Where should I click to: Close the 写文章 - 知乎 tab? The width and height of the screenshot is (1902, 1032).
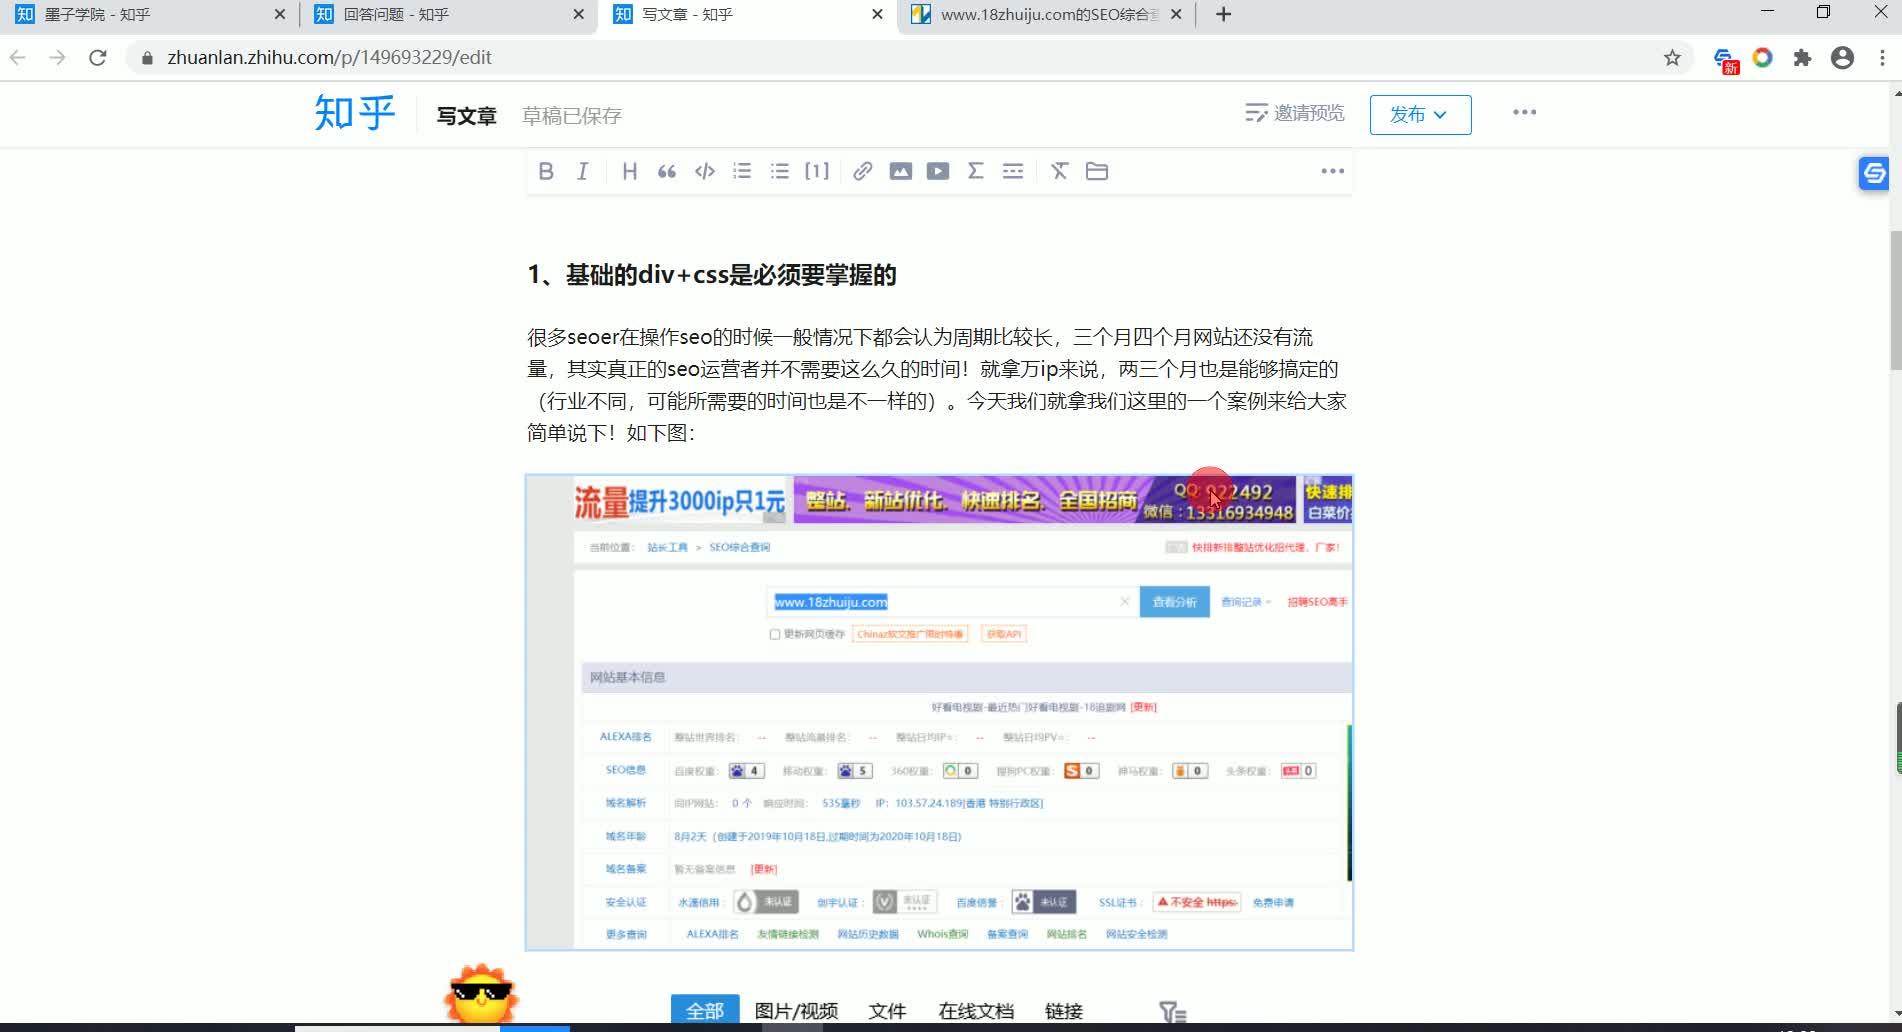pyautogui.click(x=877, y=14)
